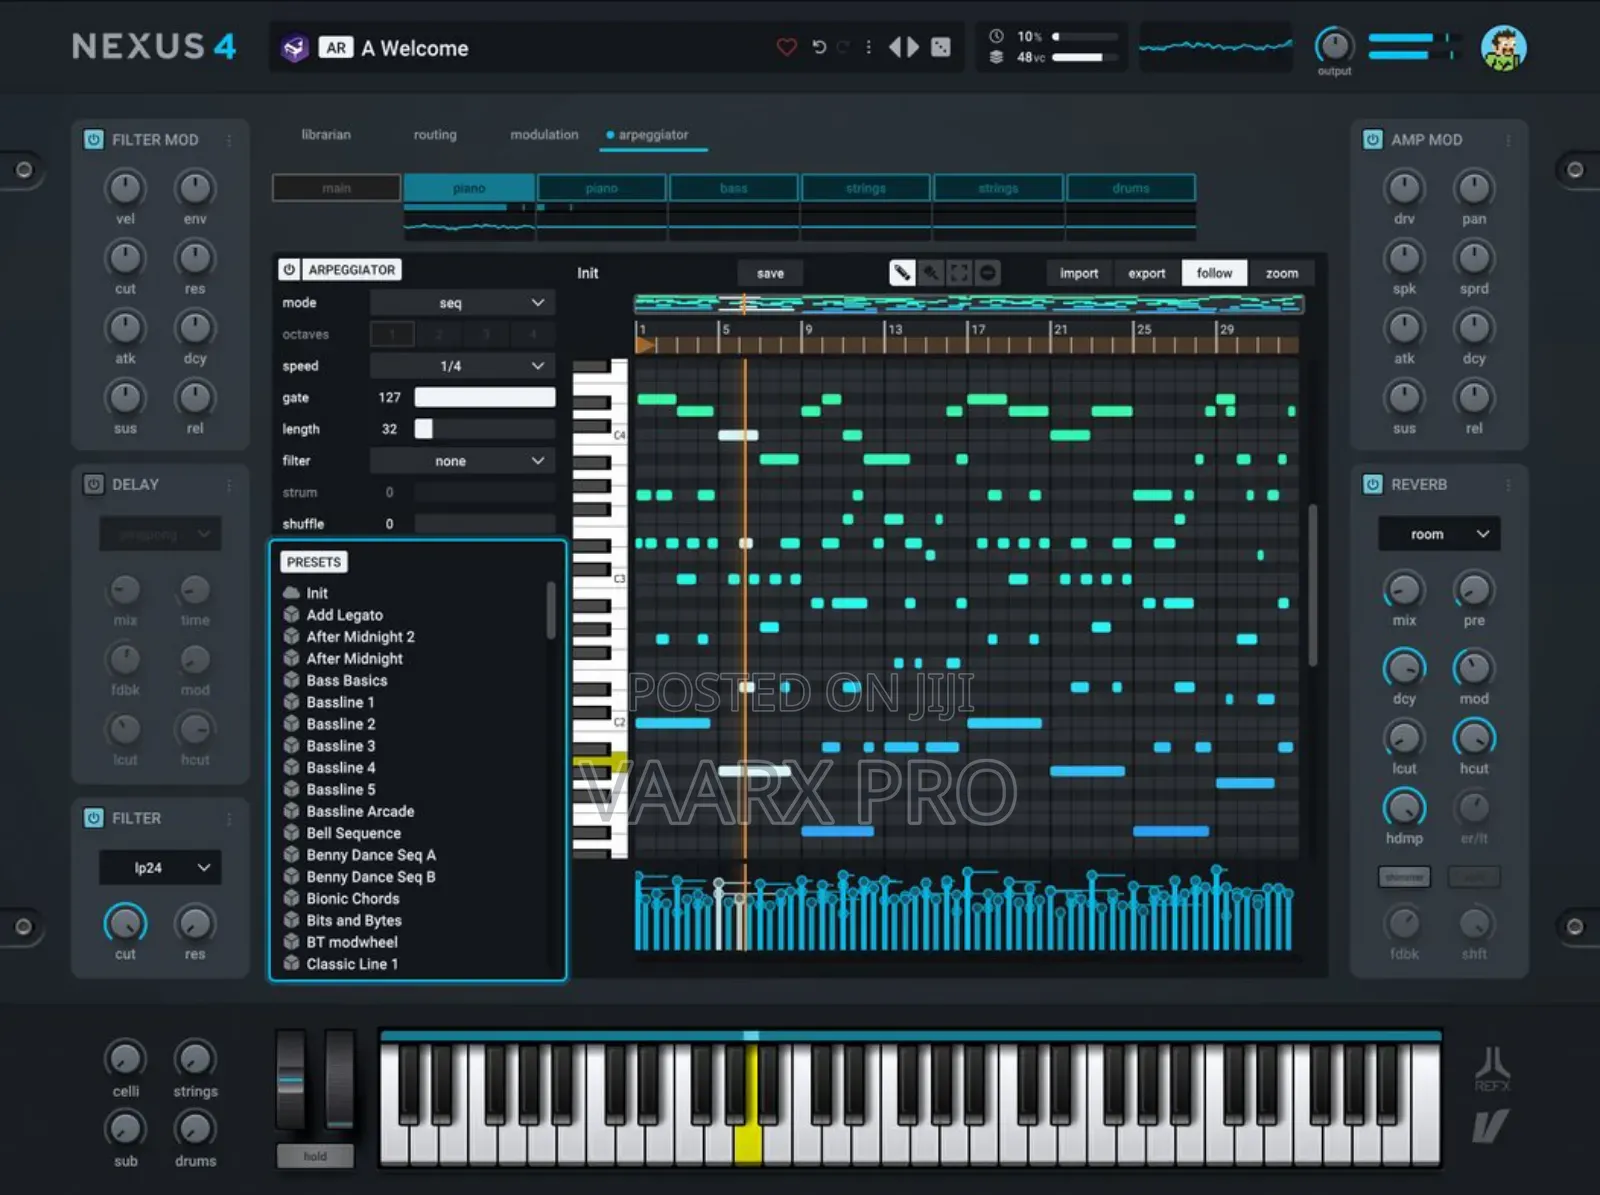The width and height of the screenshot is (1600, 1195).
Task: Adjust the shuffle slider
Action: 485,524
